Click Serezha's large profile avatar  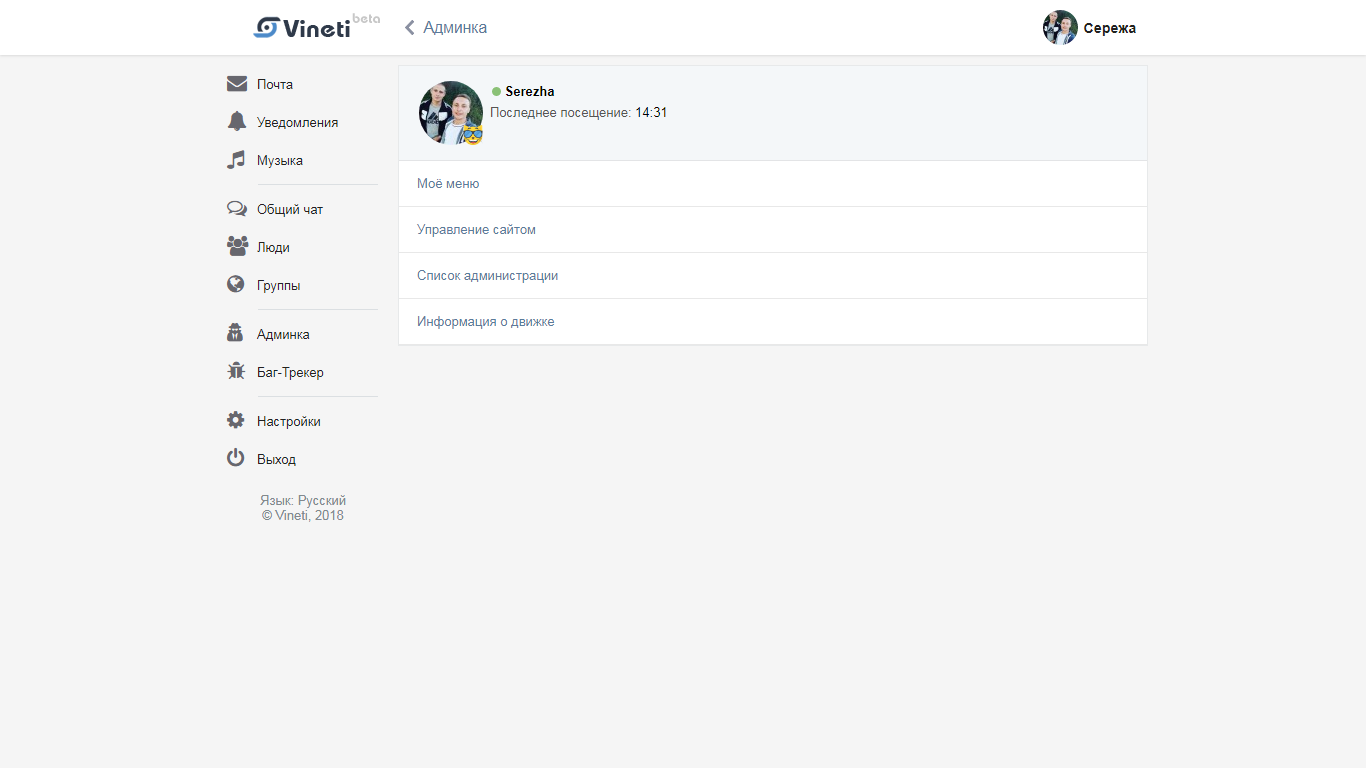pos(451,113)
